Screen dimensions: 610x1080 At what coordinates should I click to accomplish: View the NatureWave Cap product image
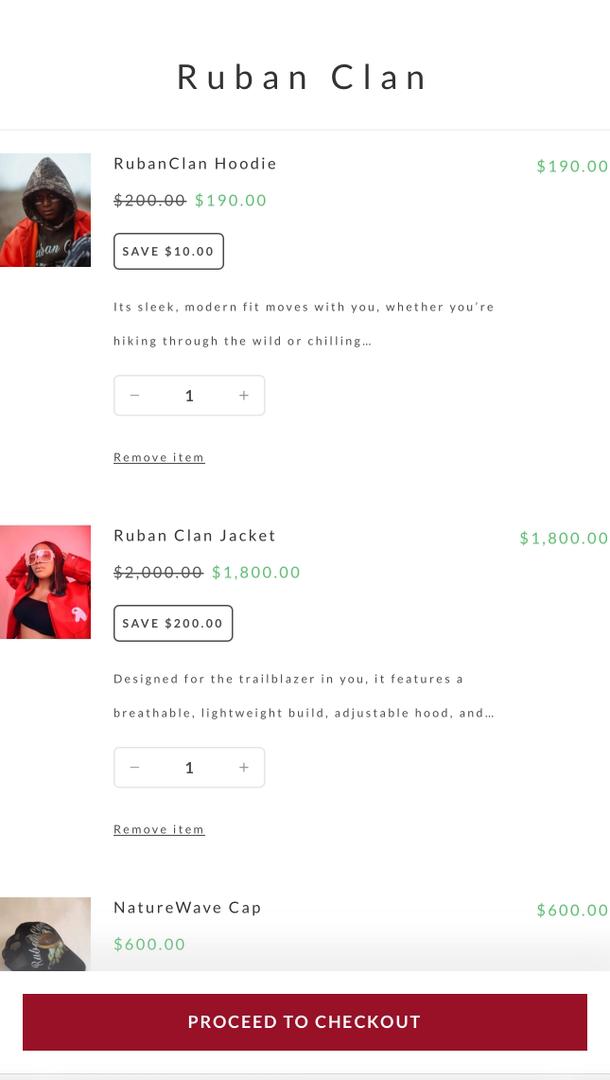click(x=45, y=934)
